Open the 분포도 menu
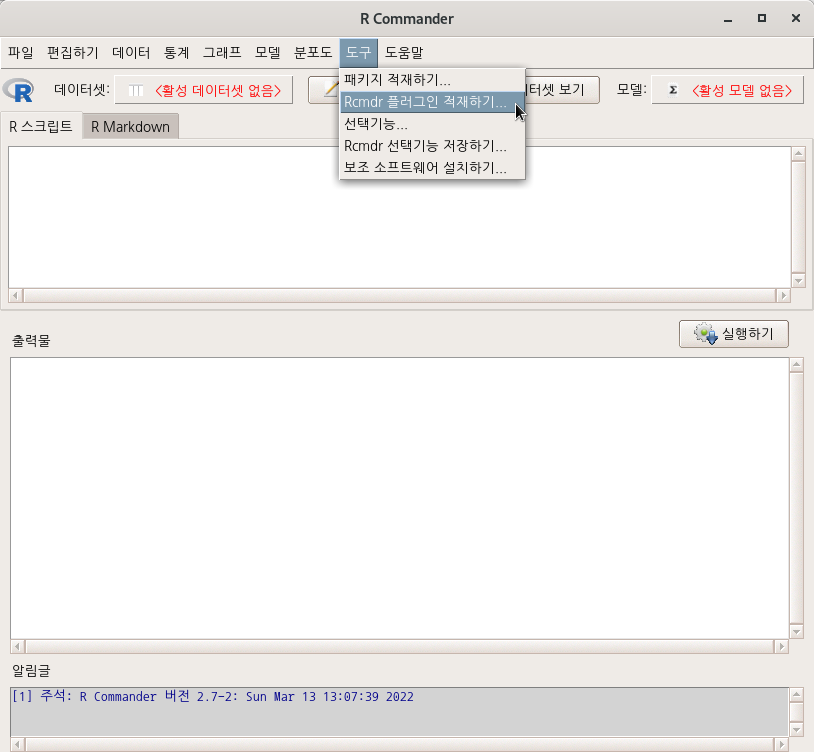Viewport: 814px width, 752px height. coord(313,52)
